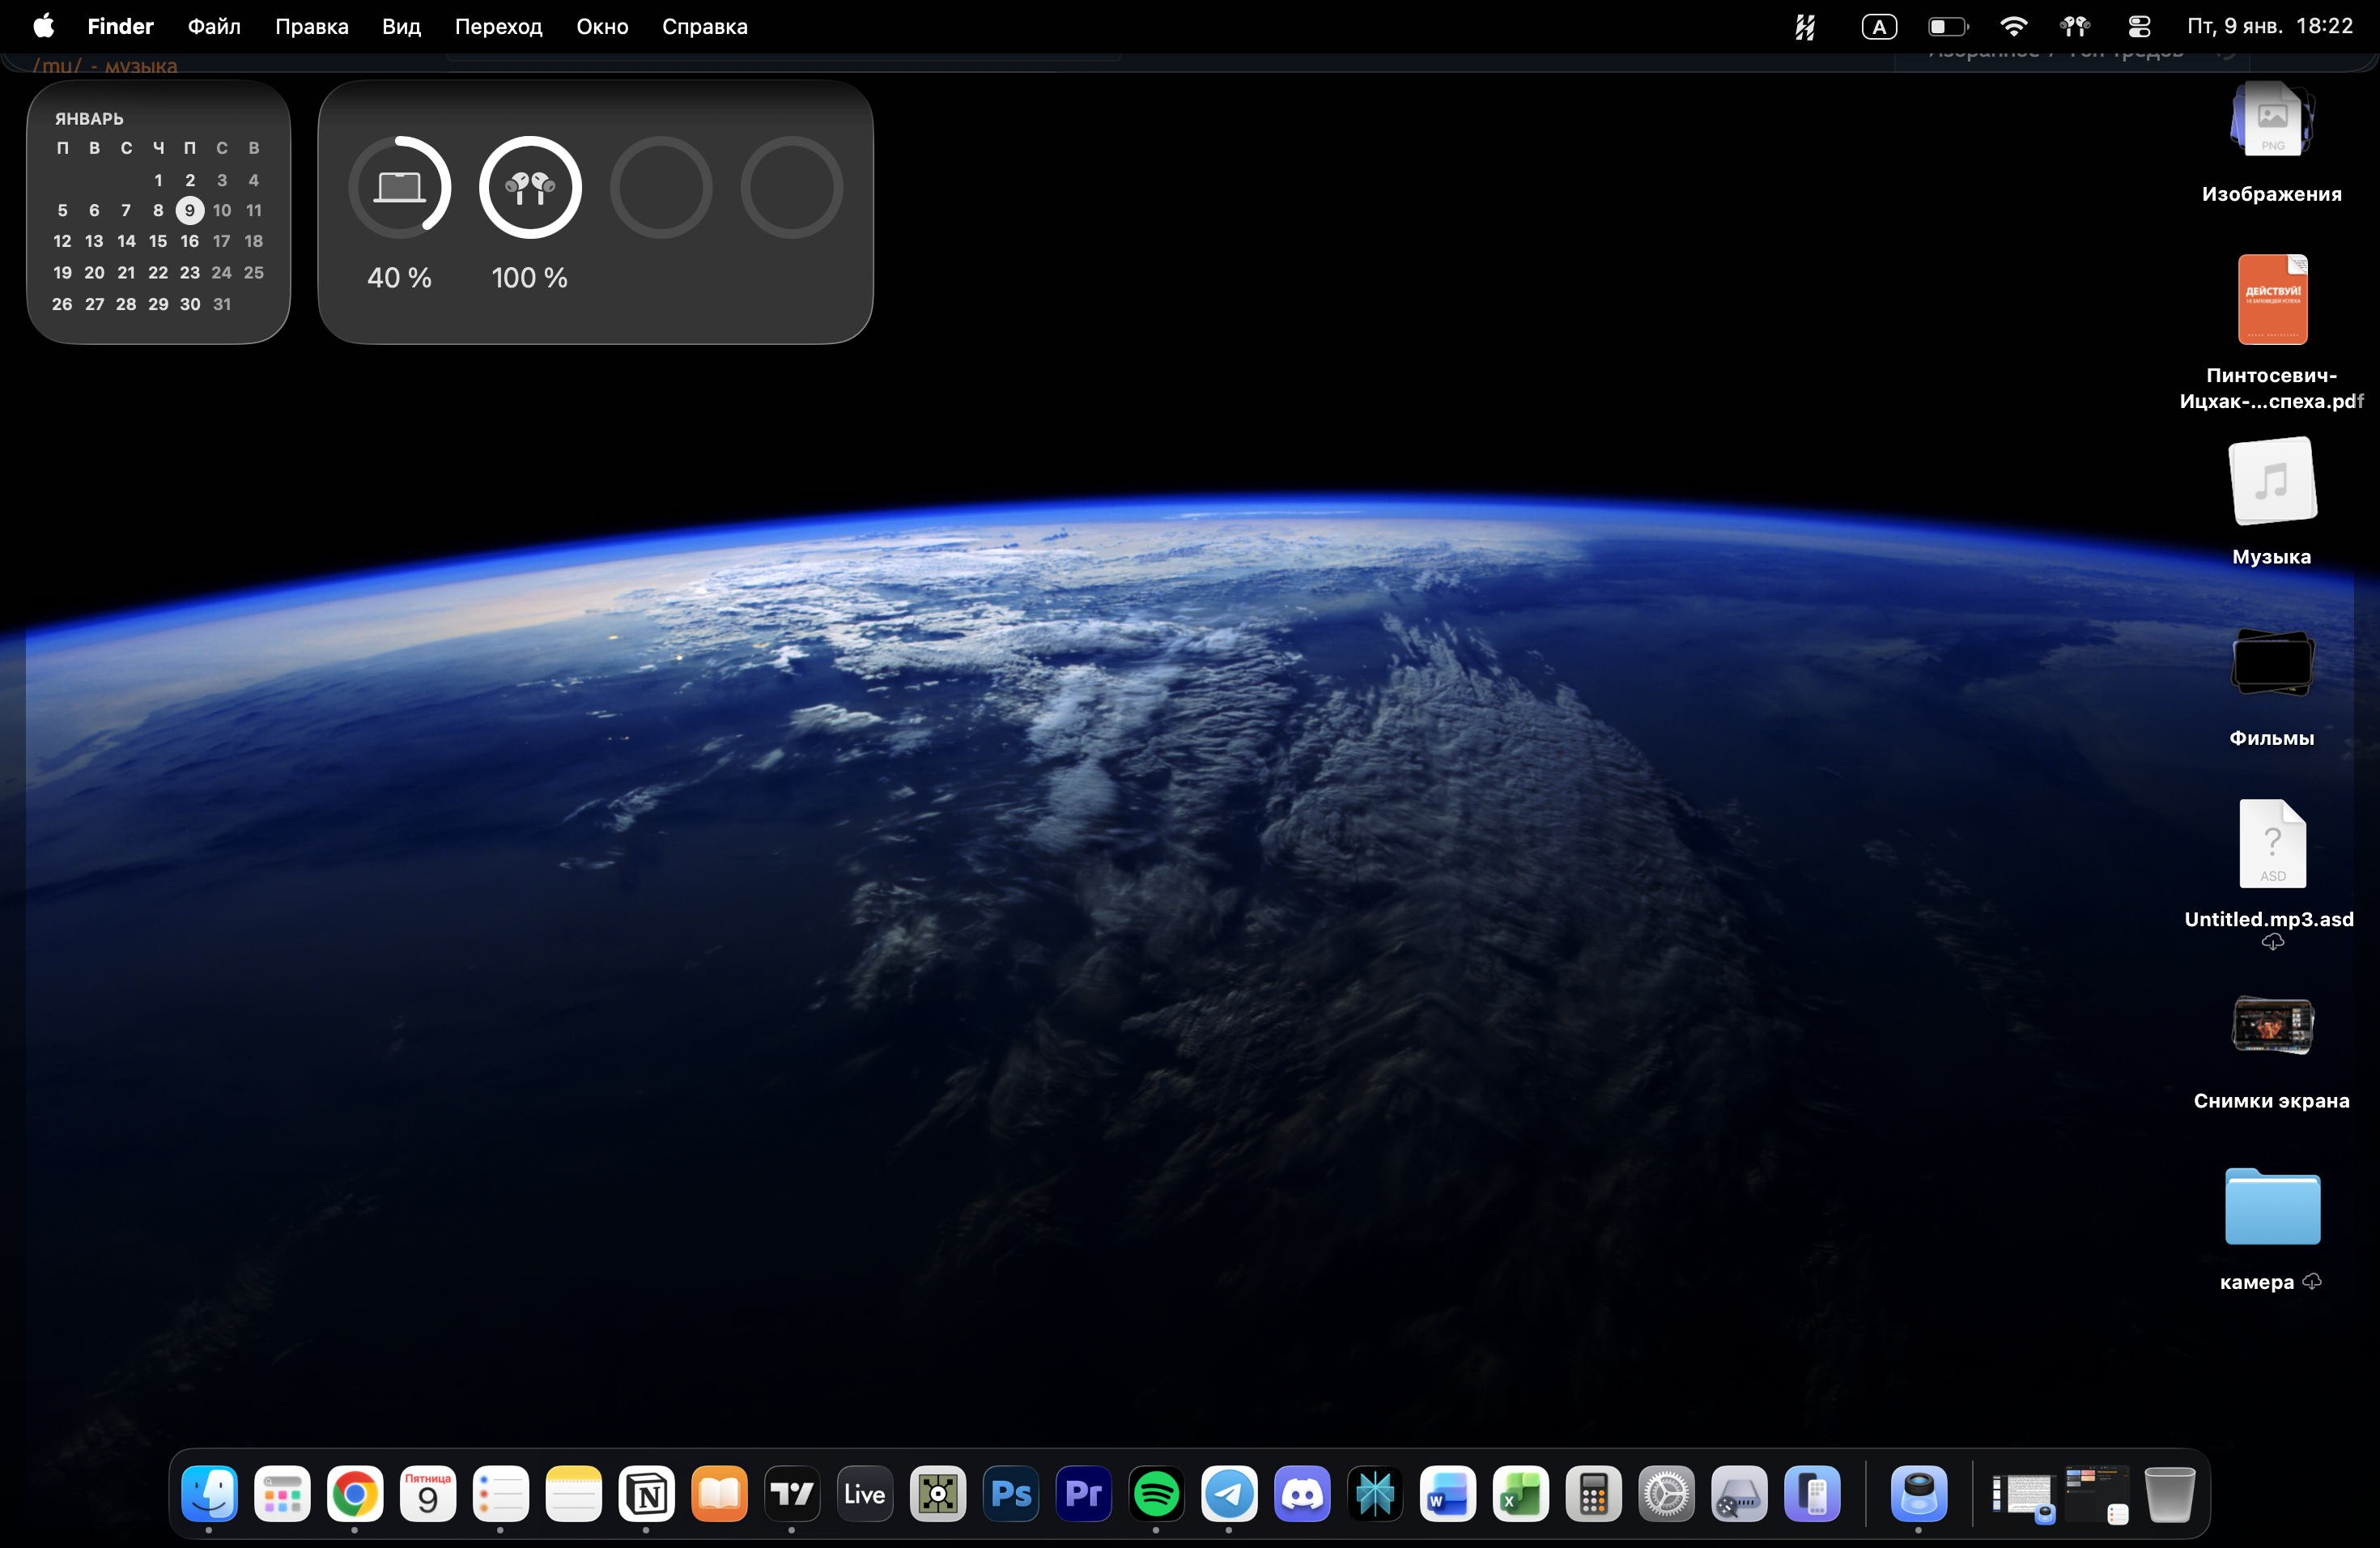This screenshot has width=2380, height=1548.
Task: Open Discord in the Dock
Action: click(1302, 1494)
